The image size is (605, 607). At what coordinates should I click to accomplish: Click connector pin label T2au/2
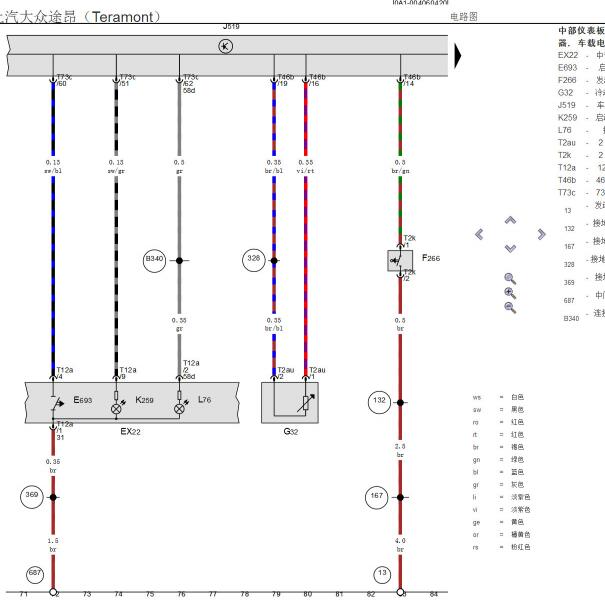(286, 373)
